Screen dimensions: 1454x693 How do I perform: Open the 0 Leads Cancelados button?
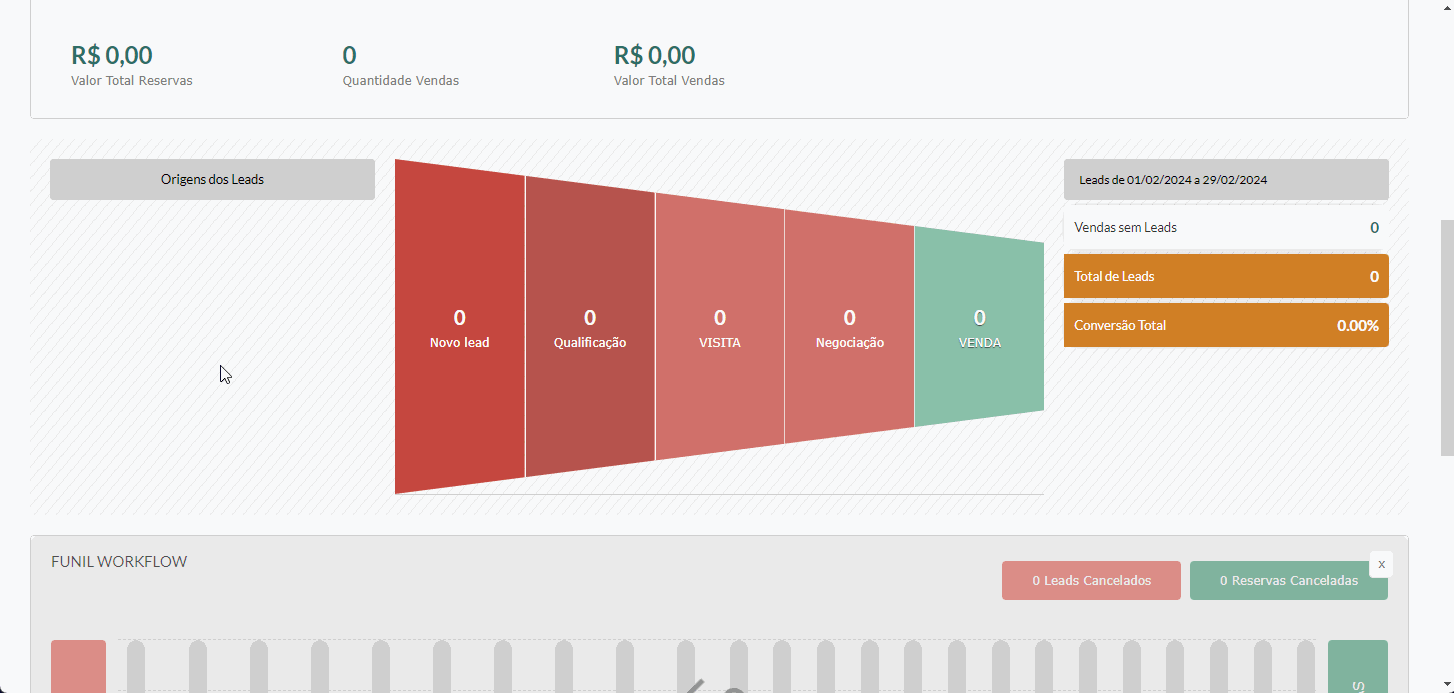click(1091, 580)
